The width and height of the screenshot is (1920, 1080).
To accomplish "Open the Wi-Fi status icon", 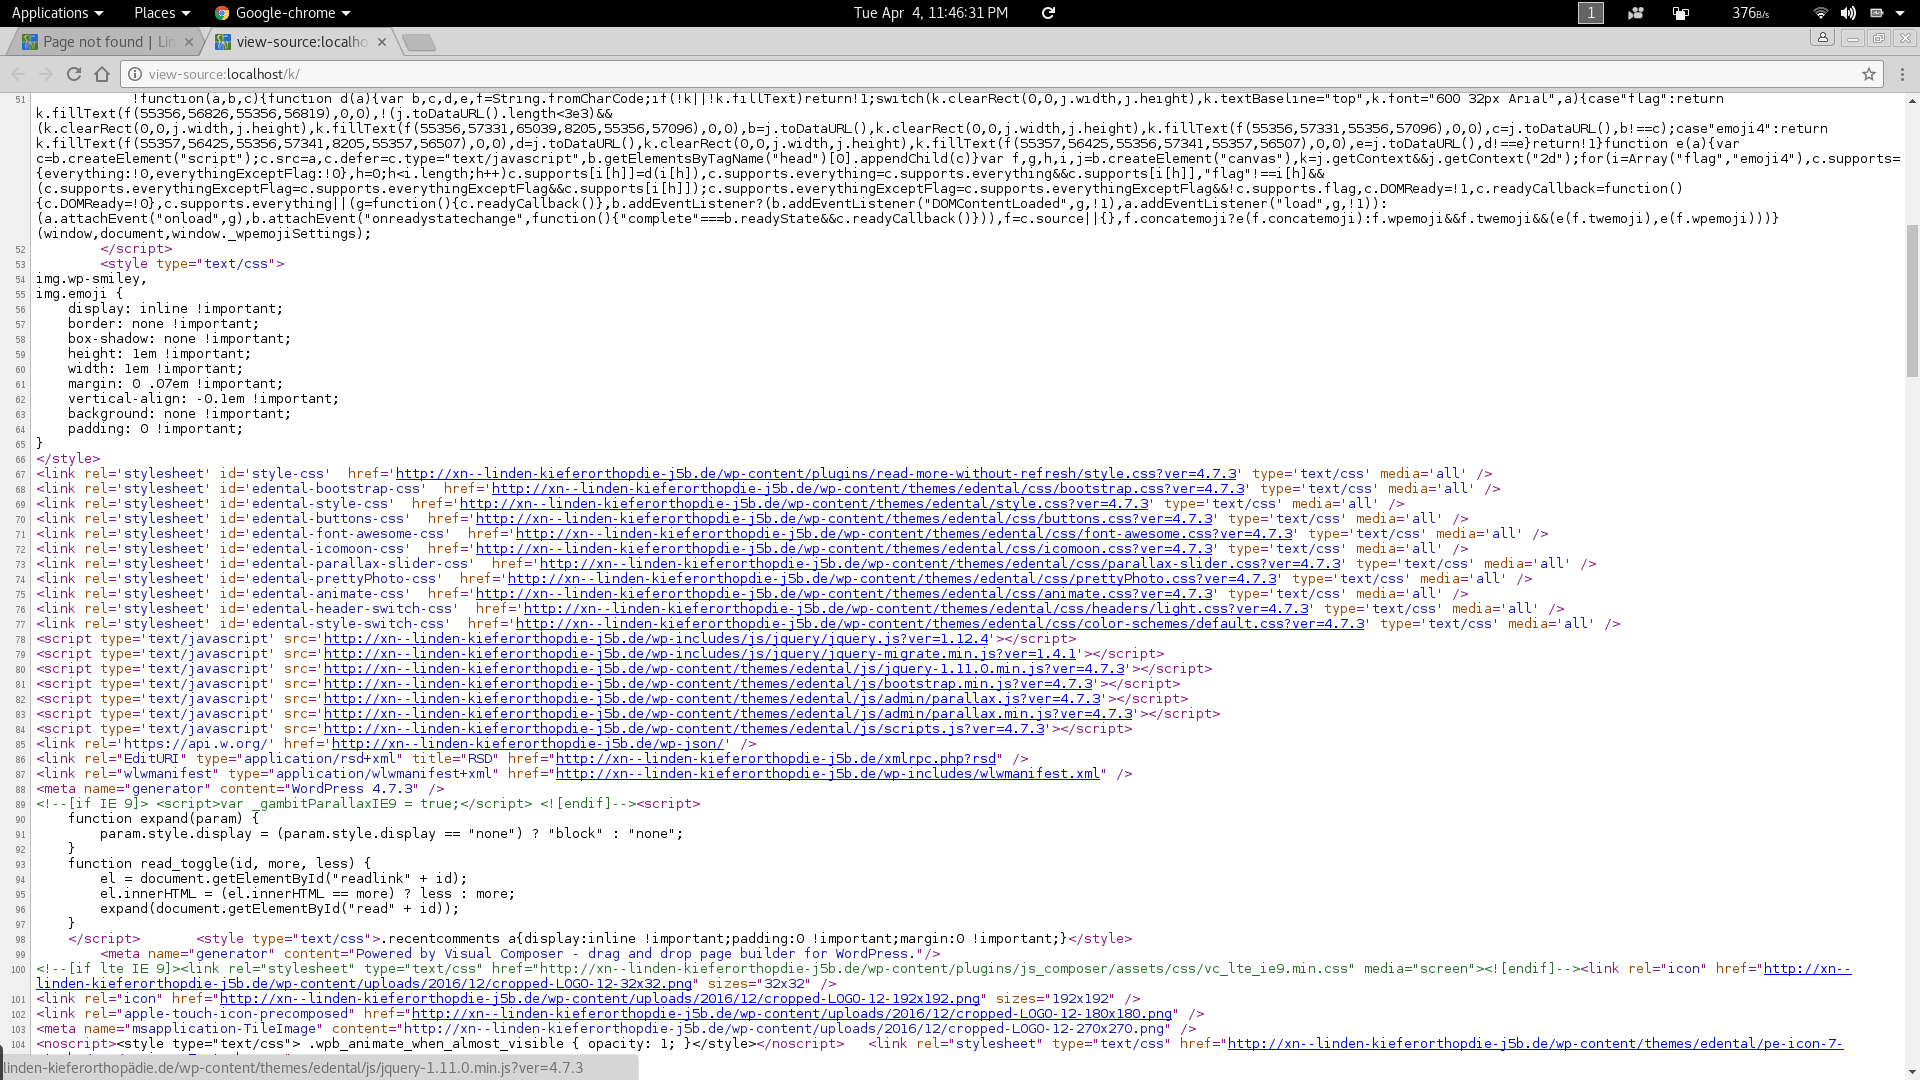I will [x=1820, y=13].
